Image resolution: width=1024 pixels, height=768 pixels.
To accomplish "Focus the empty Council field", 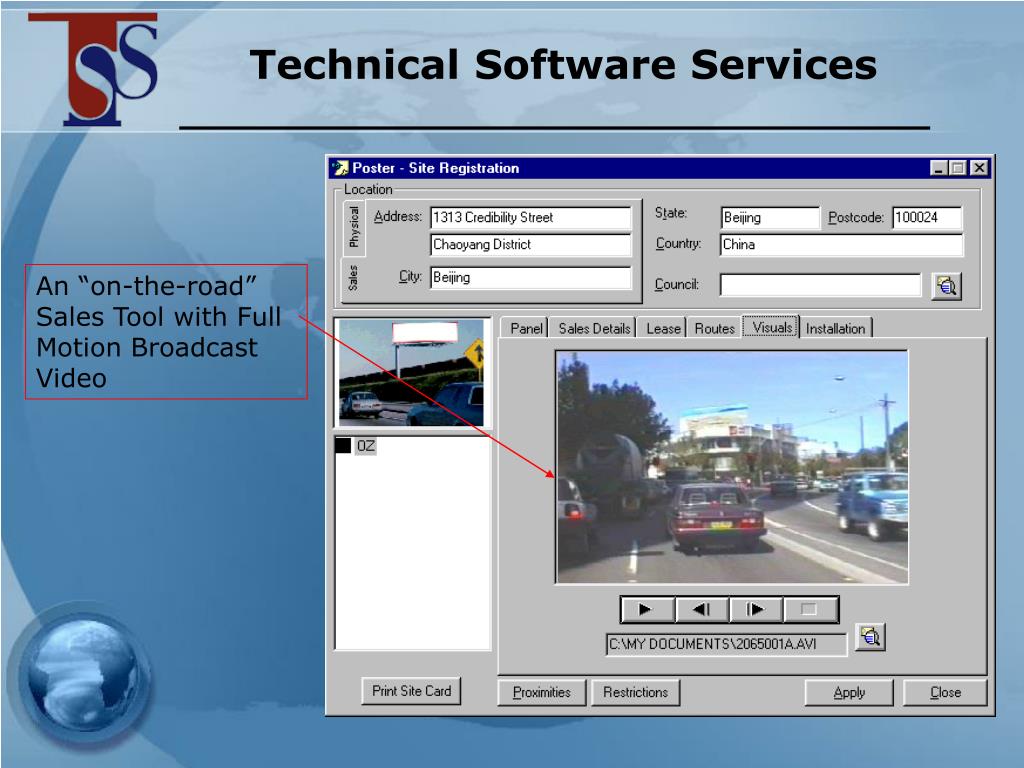I will point(820,285).
